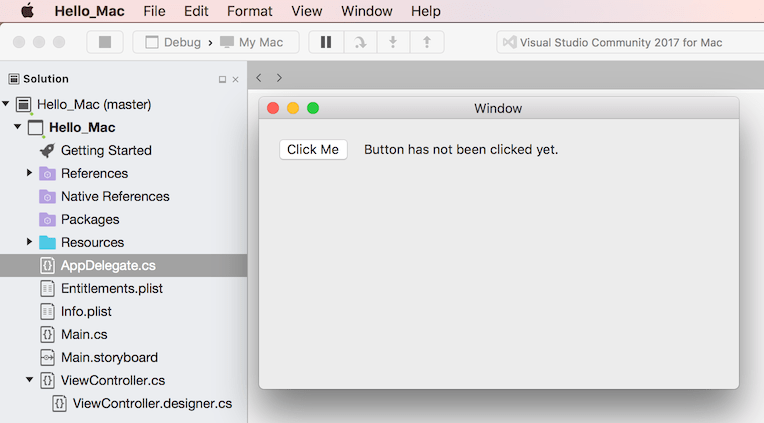This screenshot has width=764, height=423.
Task: Choose the My Mac target device
Action: click(251, 42)
